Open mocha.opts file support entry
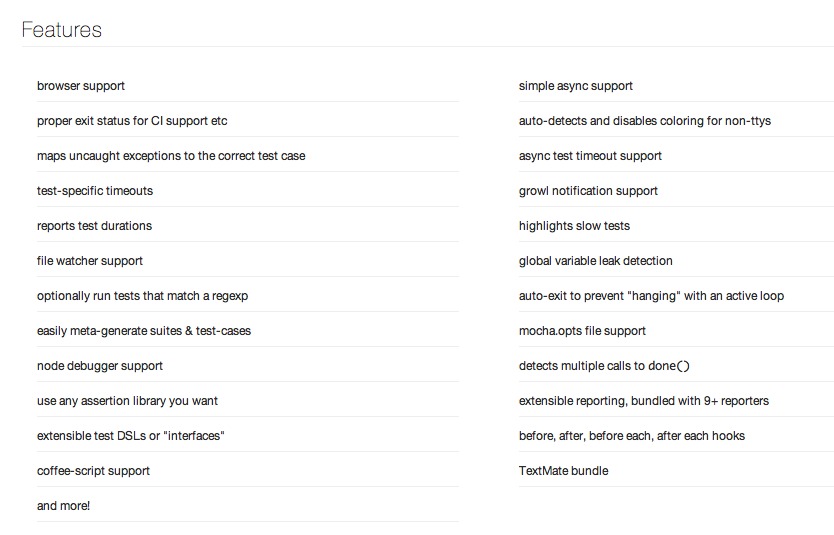The width and height of the screenshot is (834, 535). tap(582, 331)
